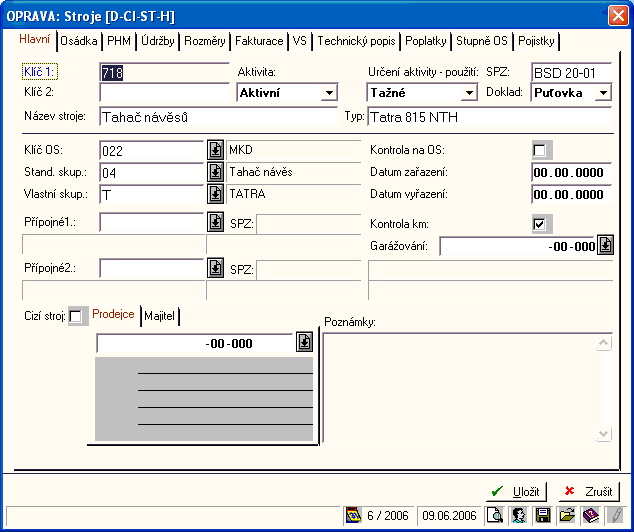
Task: Switch to the VS tab
Action: coord(300,41)
